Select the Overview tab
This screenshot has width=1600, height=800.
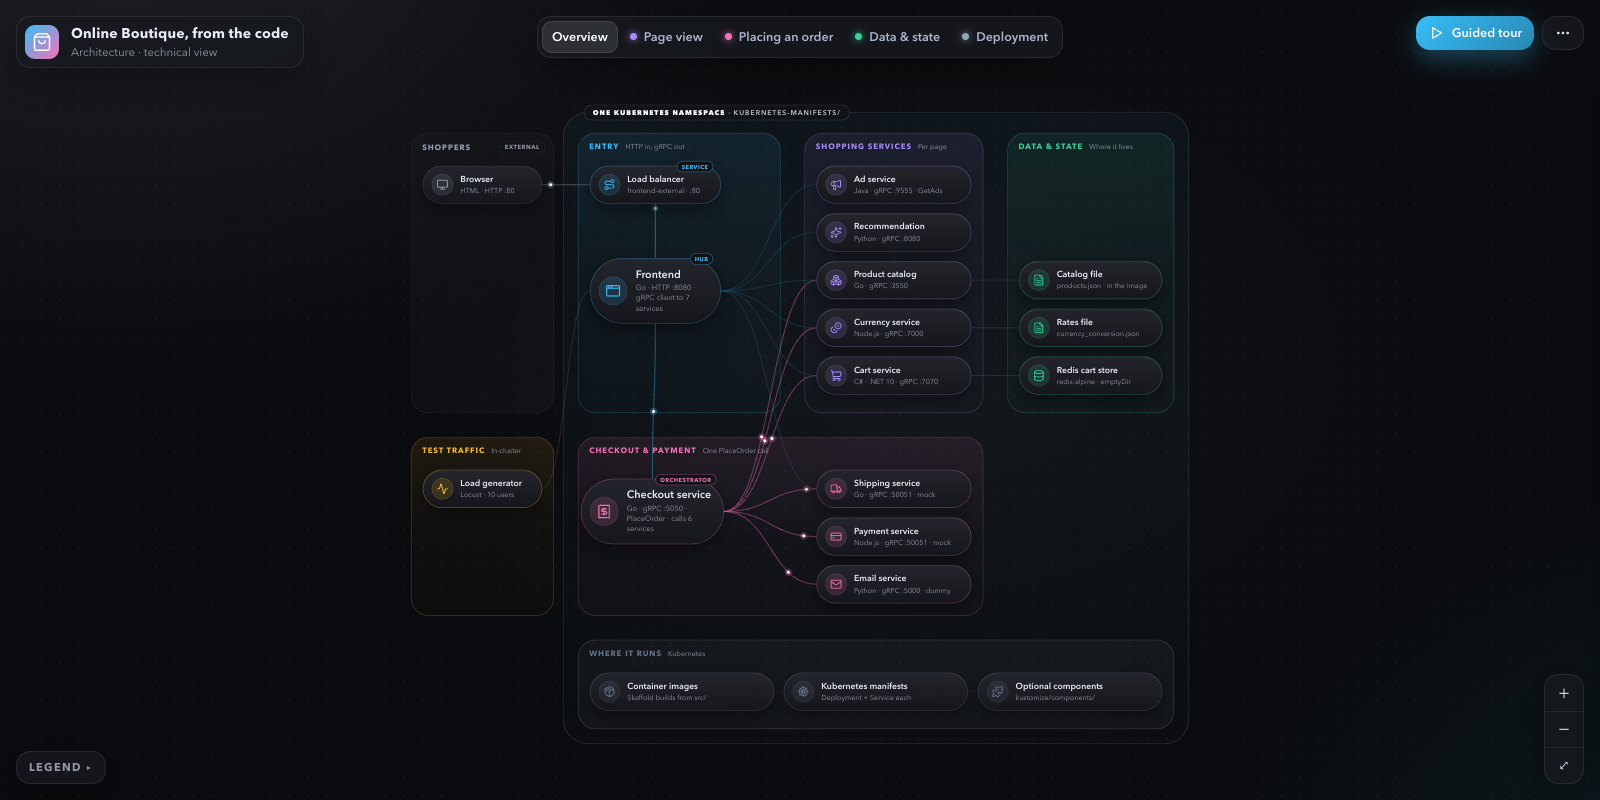tap(580, 37)
